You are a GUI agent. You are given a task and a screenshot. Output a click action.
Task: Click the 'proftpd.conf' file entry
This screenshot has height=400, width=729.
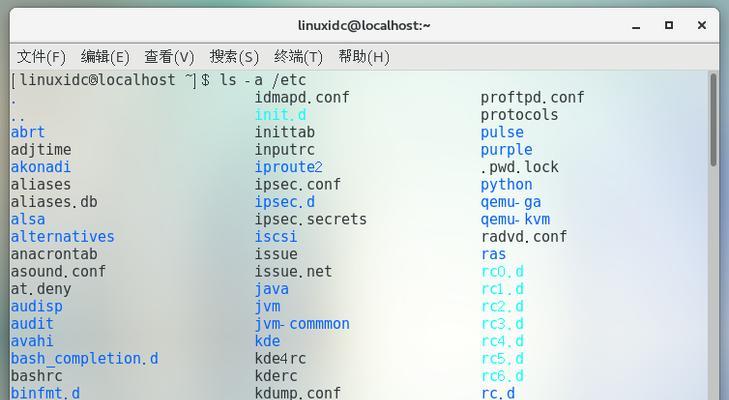click(x=532, y=97)
